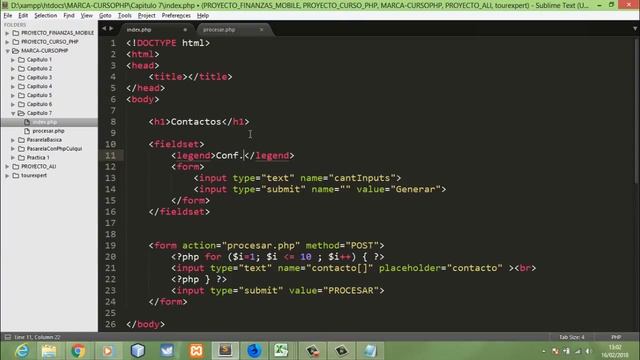Click the index.php file icon in sidebar
The height and width of the screenshot is (360, 640).
pos(27,122)
